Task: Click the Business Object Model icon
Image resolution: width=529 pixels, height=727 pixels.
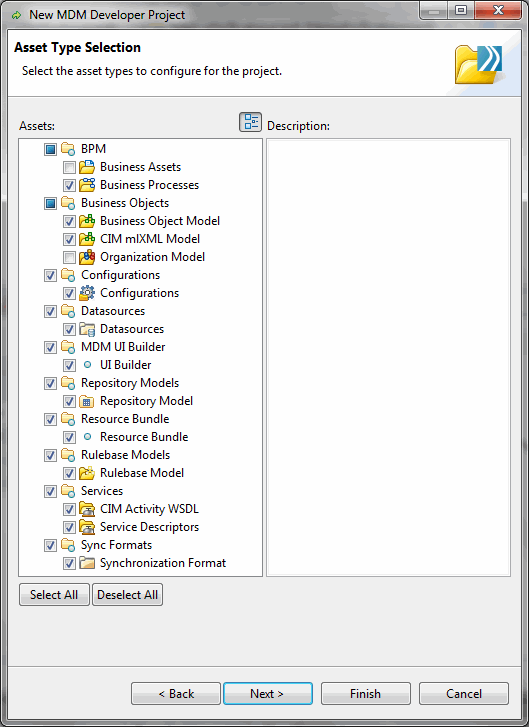Action: (x=87, y=221)
